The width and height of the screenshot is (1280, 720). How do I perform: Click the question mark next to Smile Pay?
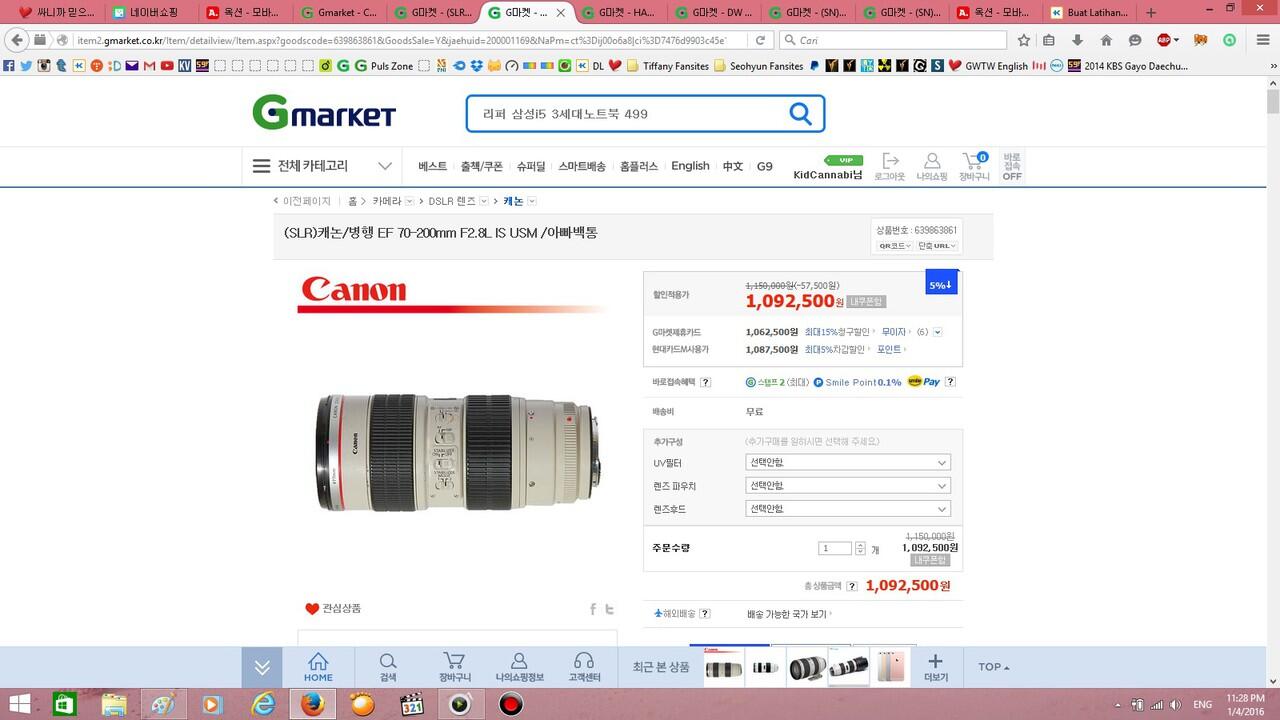pyautogui.click(x=950, y=382)
